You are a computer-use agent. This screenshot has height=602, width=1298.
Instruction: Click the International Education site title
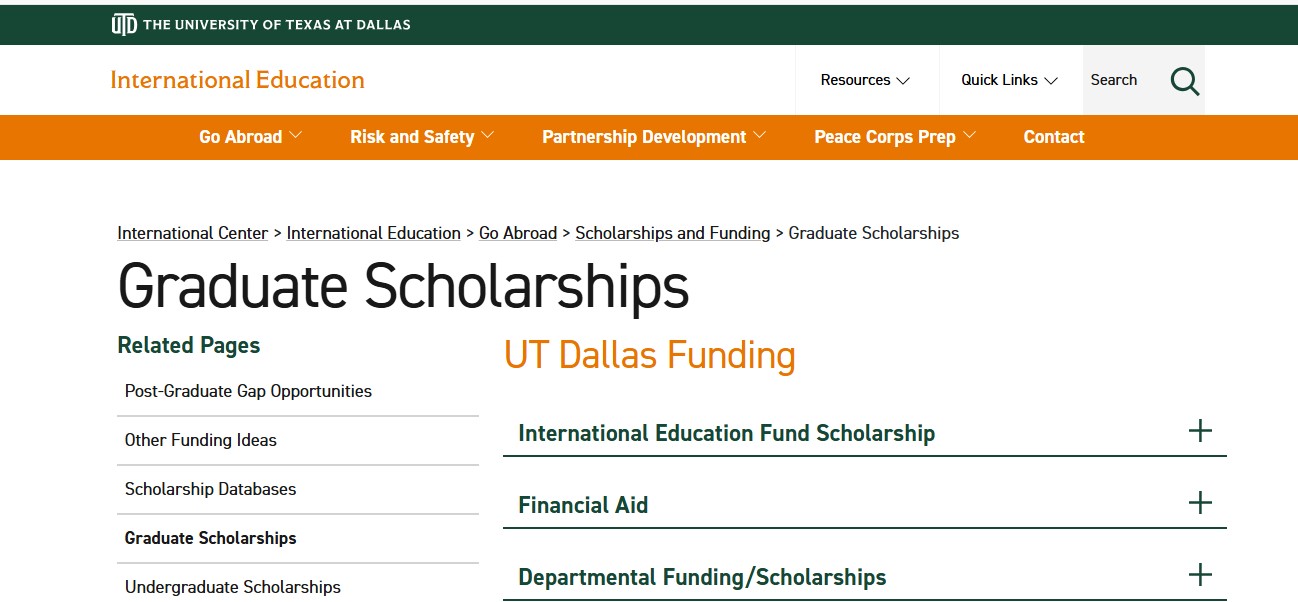(237, 80)
